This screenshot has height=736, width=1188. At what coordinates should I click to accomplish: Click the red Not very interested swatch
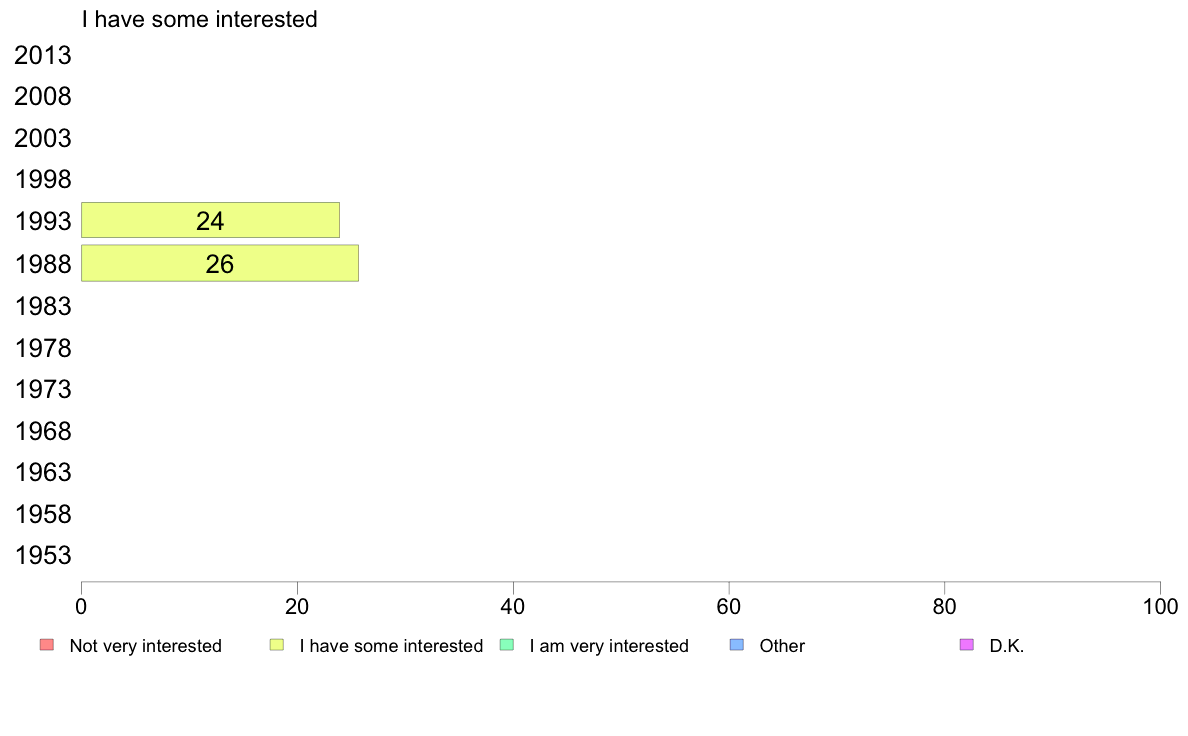pyautogui.click(x=47, y=645)
